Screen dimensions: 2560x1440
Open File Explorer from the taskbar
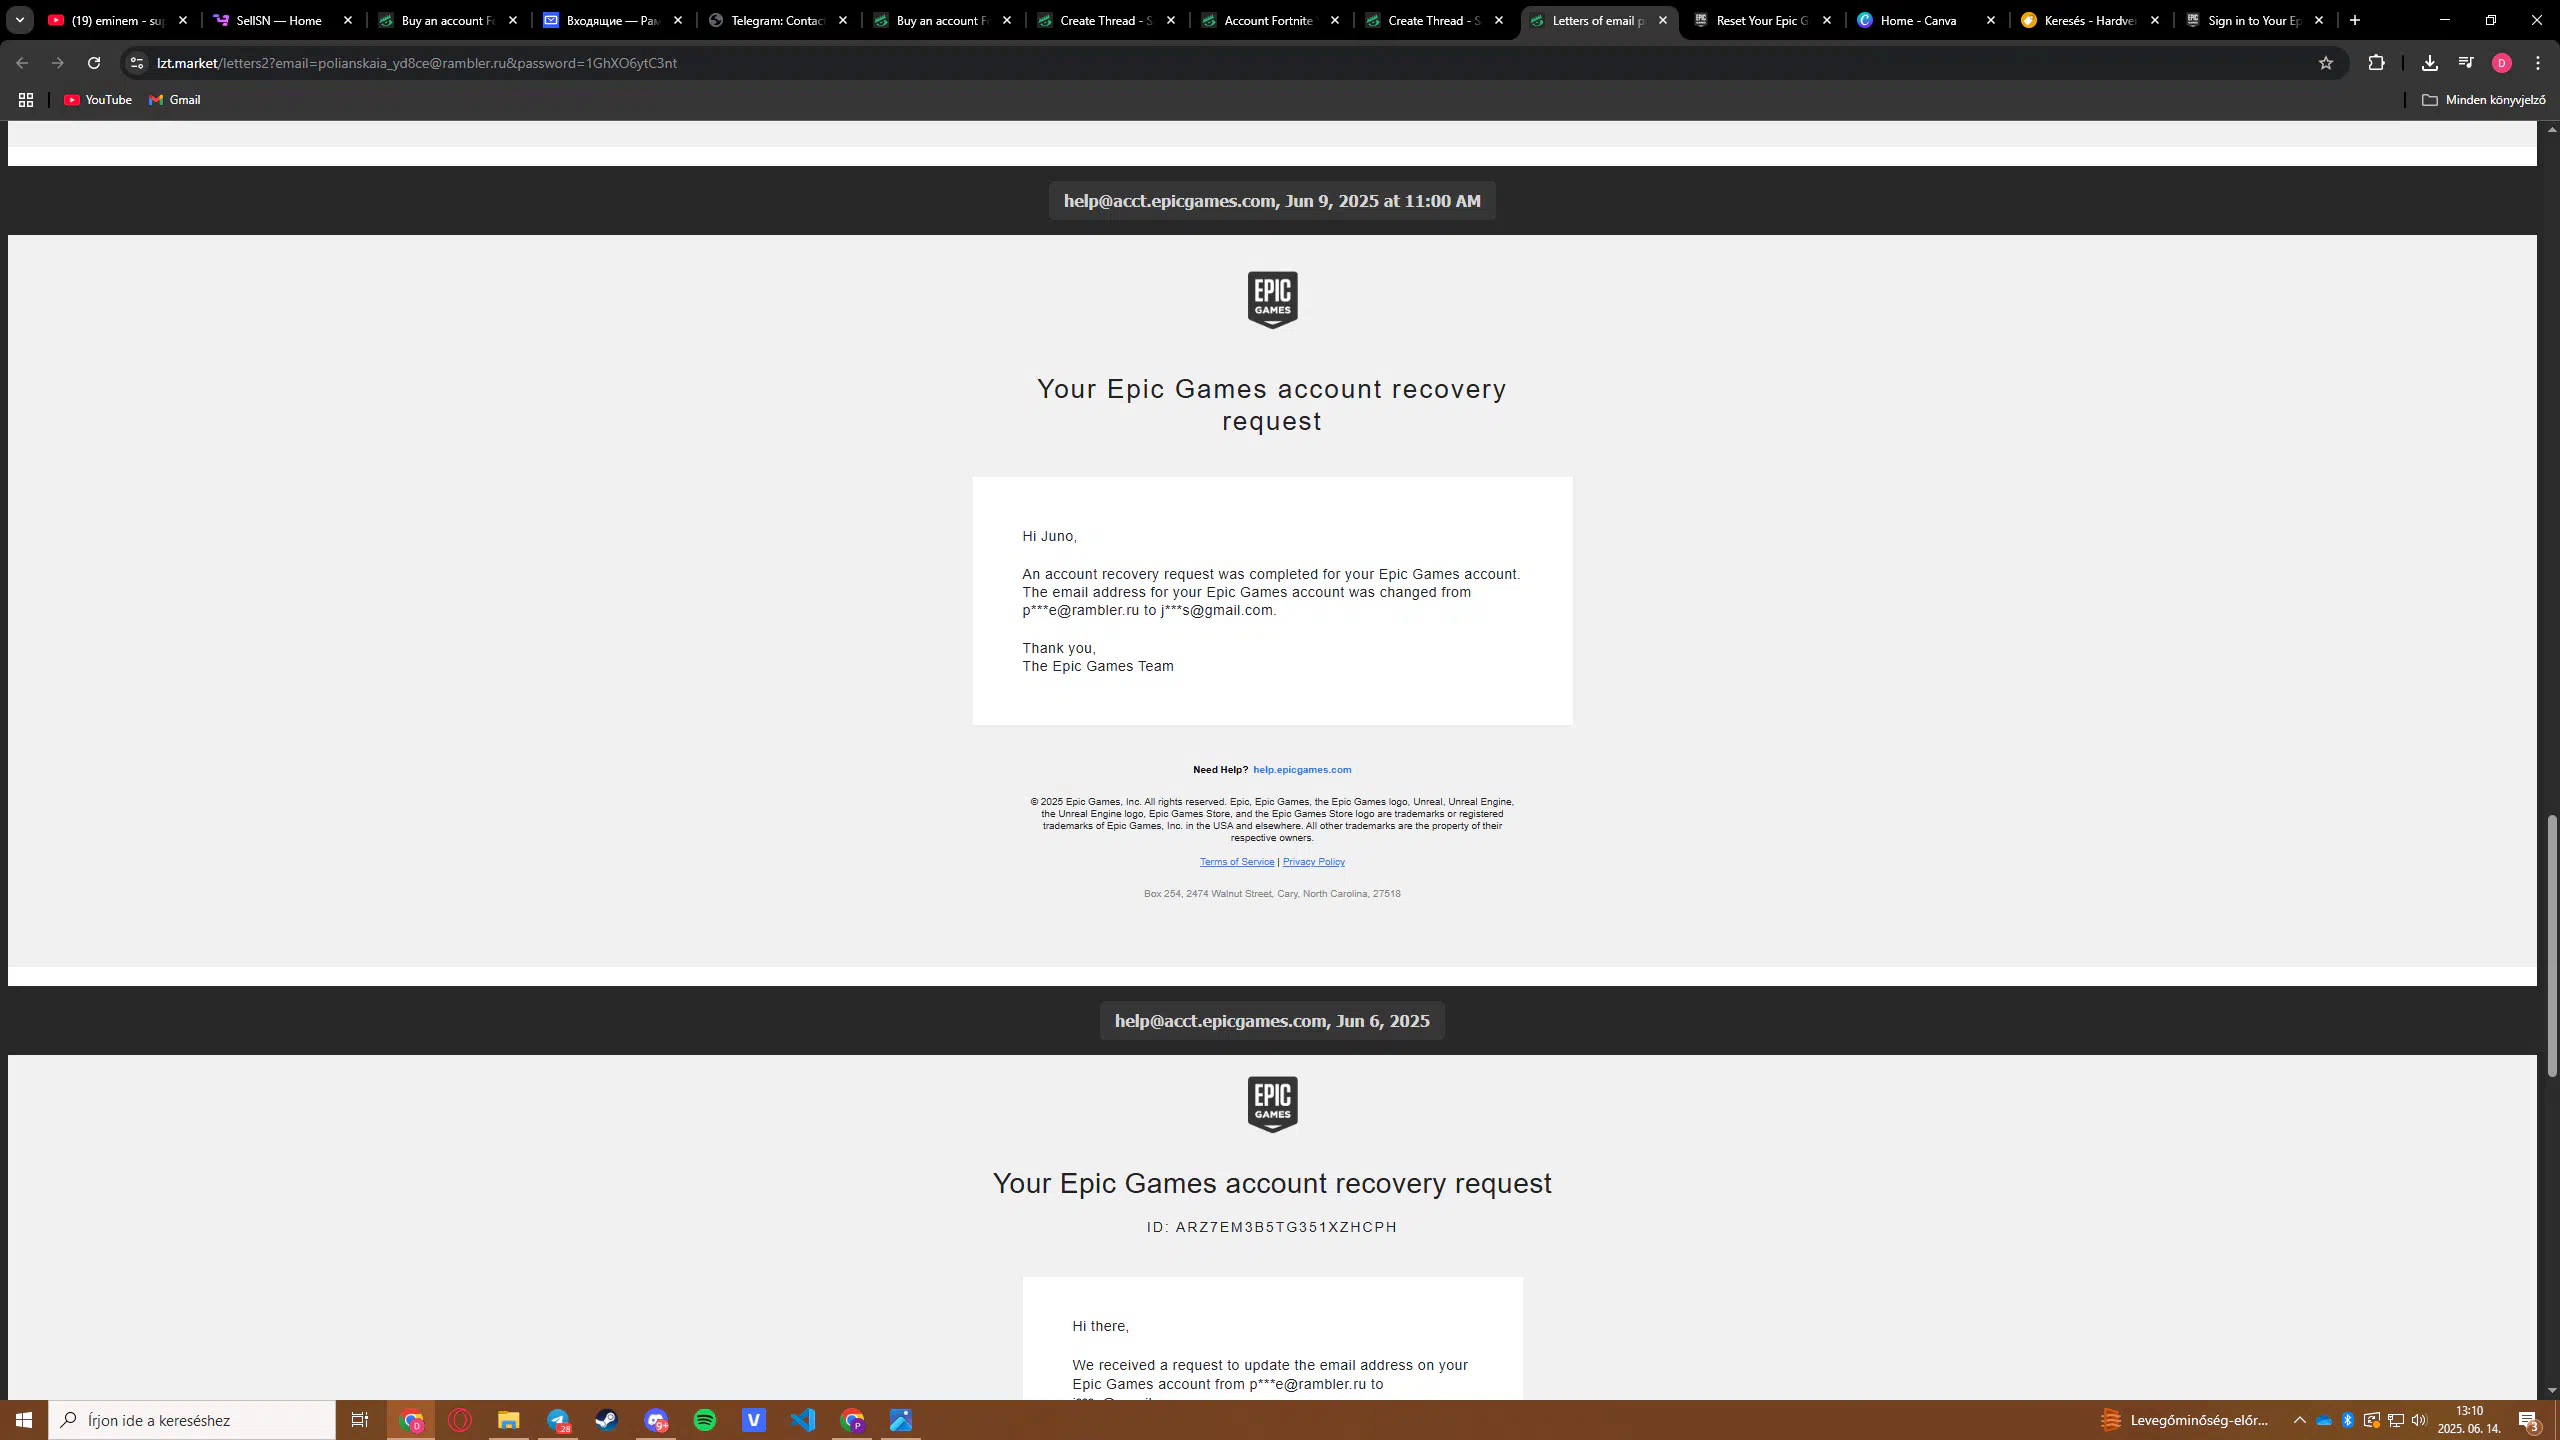pyautogui.click(x=509, y=1420)
